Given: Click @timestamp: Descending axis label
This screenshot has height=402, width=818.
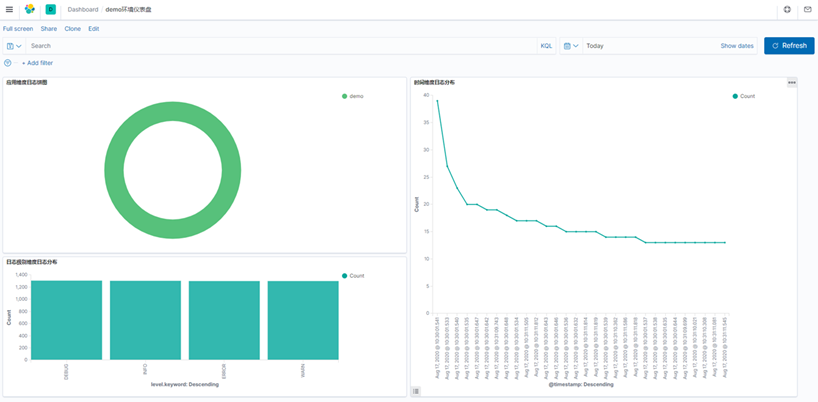Looking at the screenshot, I should pyautogui.click(x=581, y=385).
